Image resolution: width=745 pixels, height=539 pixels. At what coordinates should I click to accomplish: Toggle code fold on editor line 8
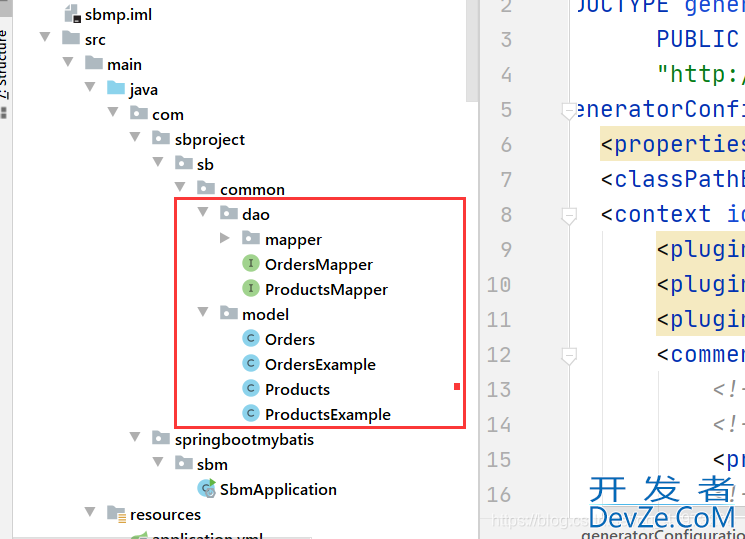[569, 216]
